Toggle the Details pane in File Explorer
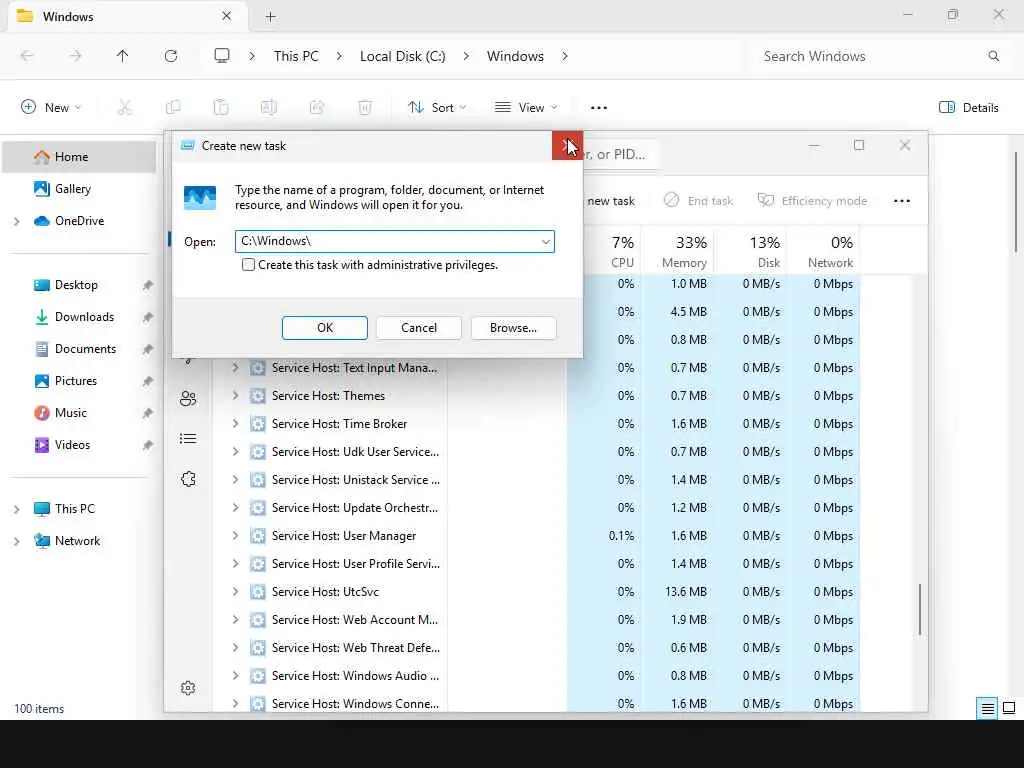The image size is (1024, 768). pos(968,108)
